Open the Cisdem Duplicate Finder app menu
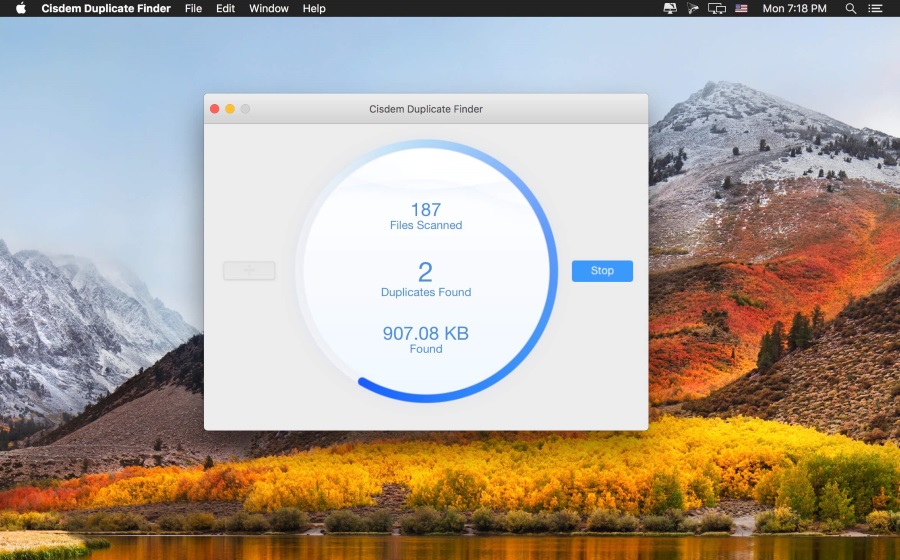The image size is (900, 560). 106,8
